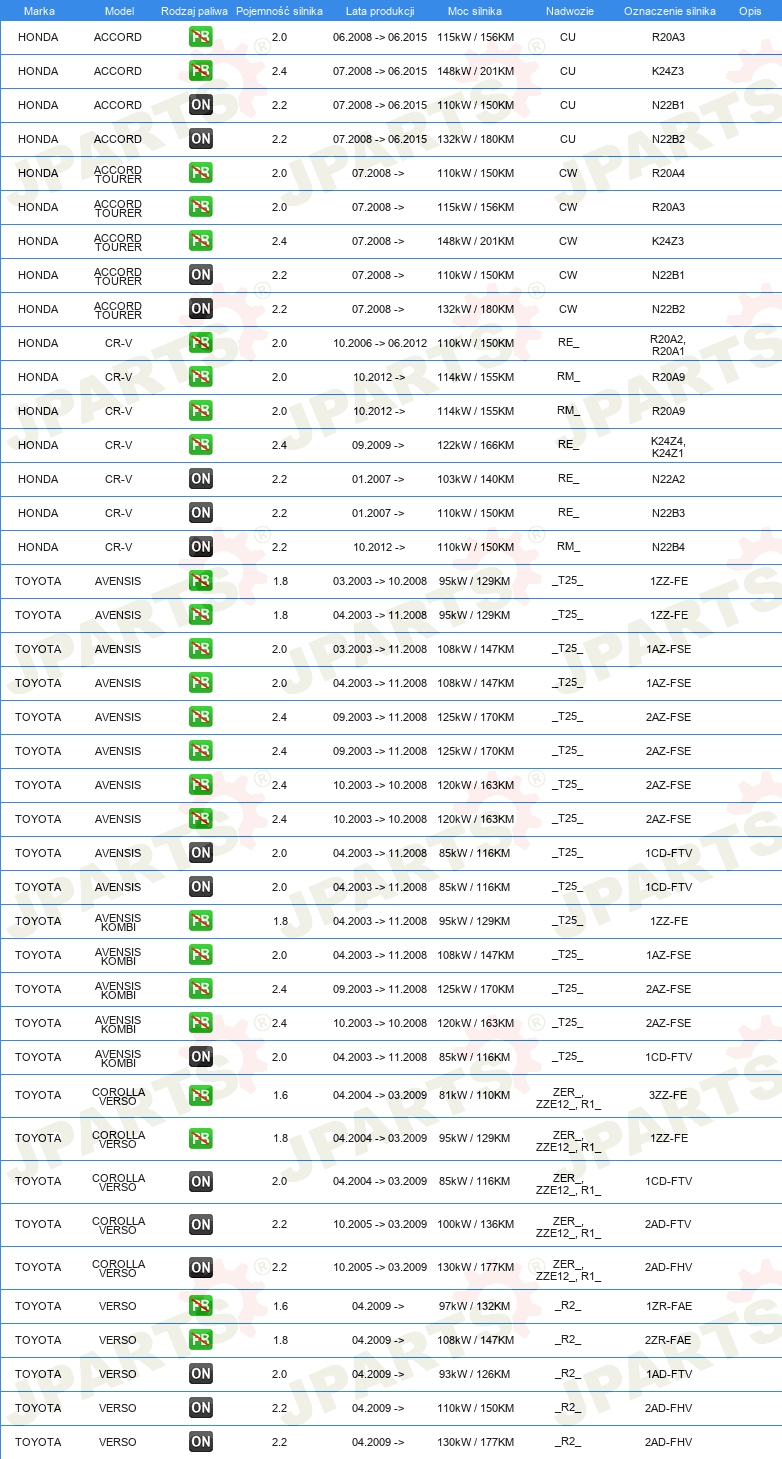
Task: Select engine code 2AD-FTV cell
Action: tap(668, 1224)
